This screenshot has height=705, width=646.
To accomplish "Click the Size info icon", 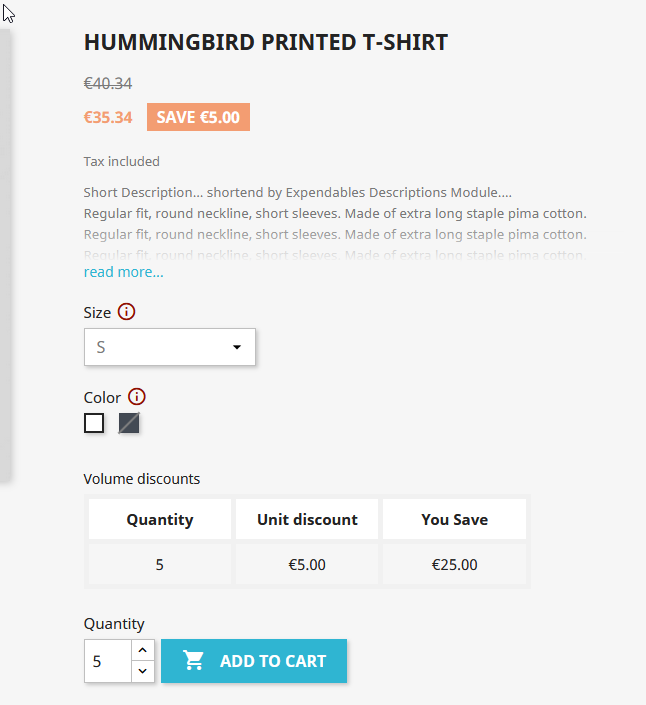I will point(126,312).
